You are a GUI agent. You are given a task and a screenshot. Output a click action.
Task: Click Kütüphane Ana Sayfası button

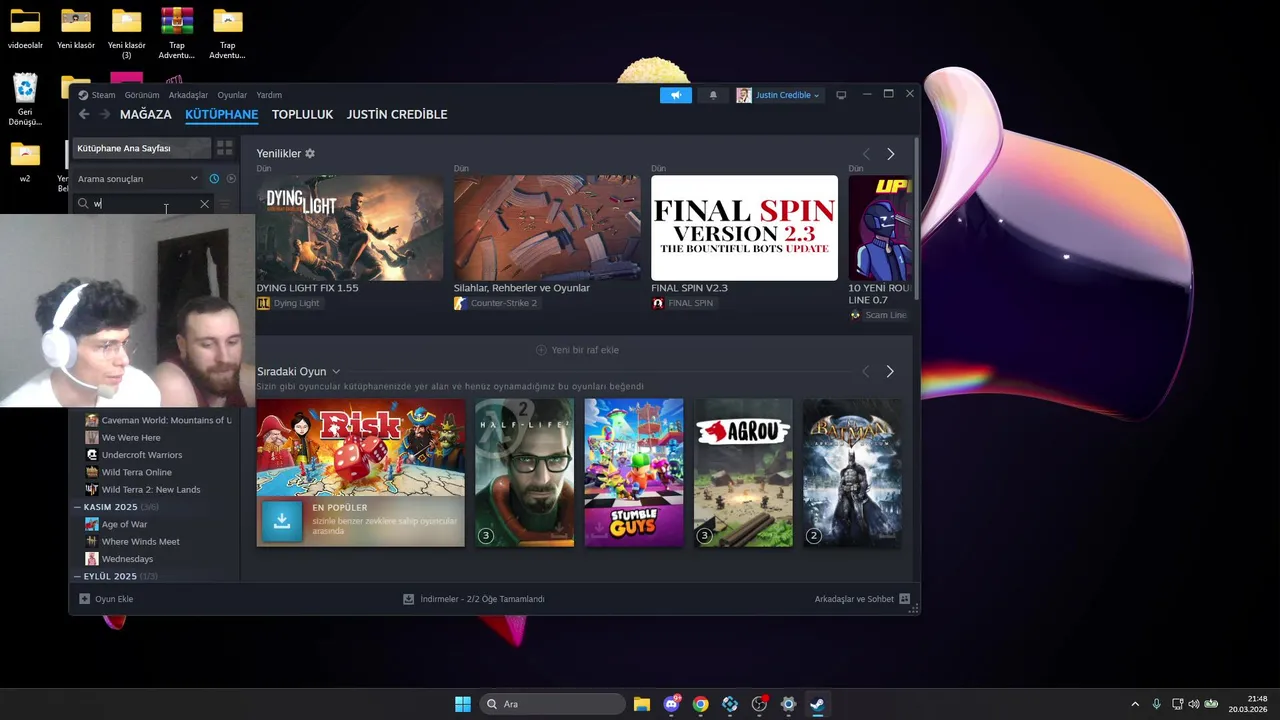click(x=141, y=148)
